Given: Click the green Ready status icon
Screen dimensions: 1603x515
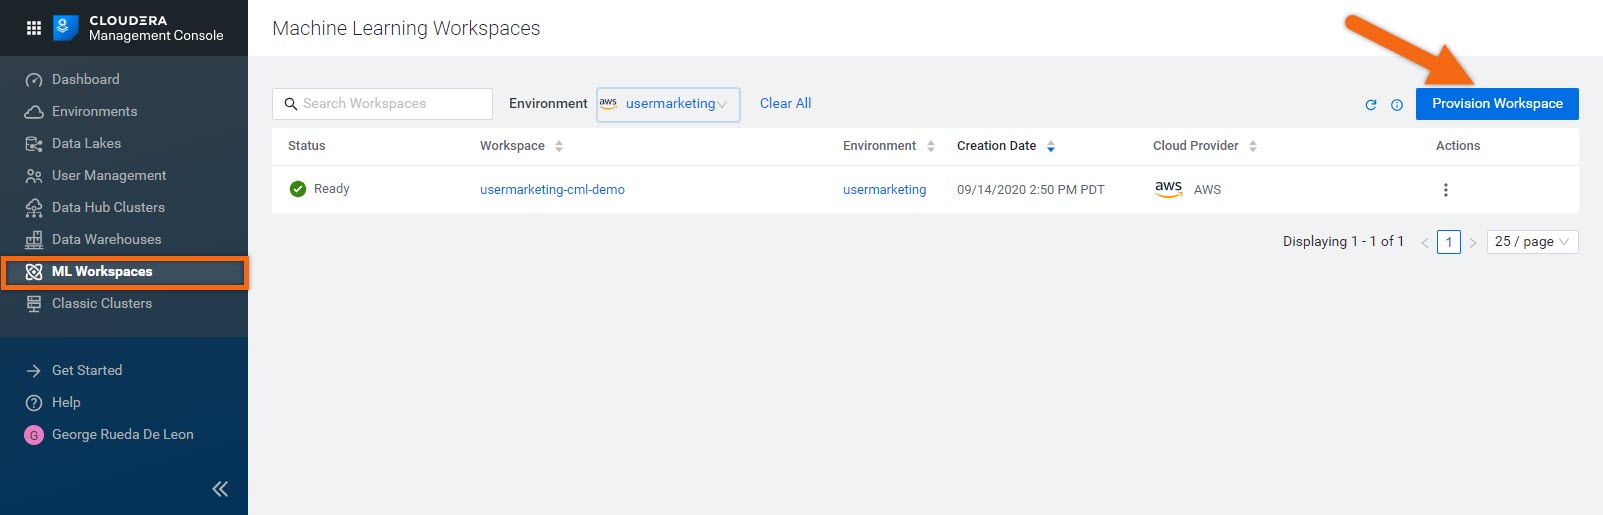Looking at the screenshot, I should tap(298, 189).
